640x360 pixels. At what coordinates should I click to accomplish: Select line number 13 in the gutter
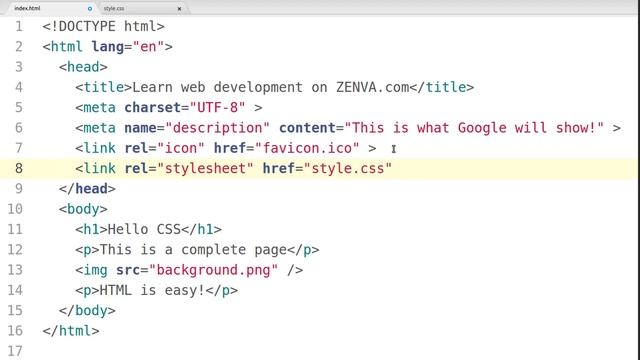tap(15, 270)
